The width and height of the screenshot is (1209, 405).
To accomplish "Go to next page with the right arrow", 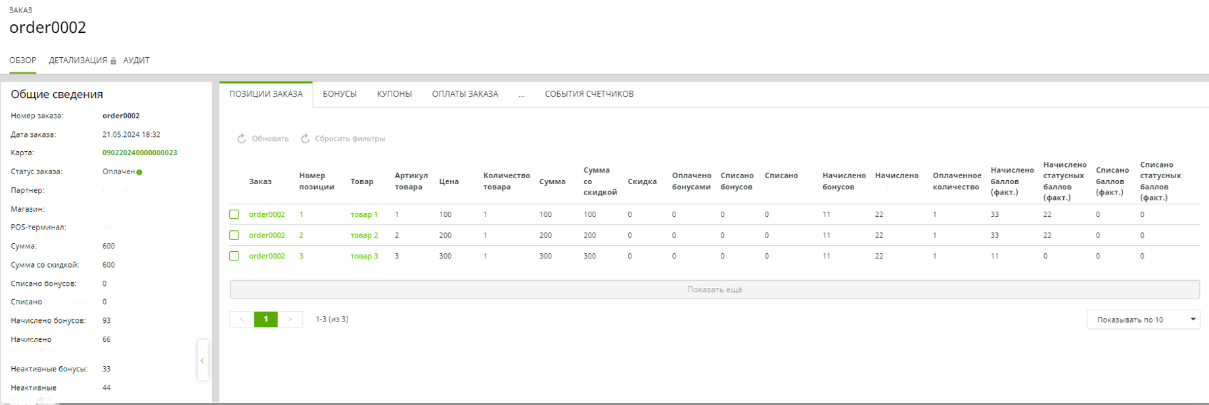I will point(290,319).
